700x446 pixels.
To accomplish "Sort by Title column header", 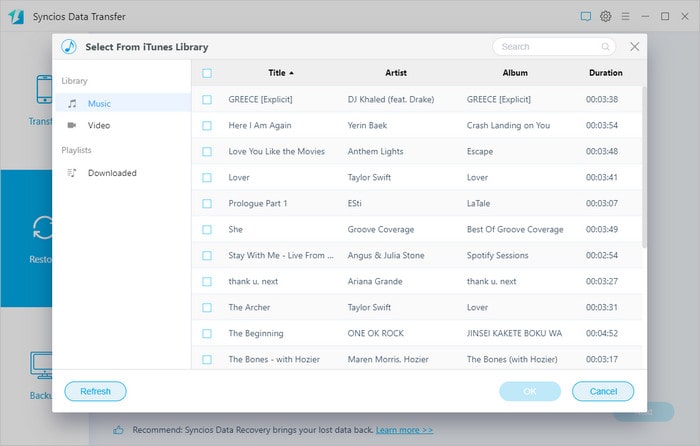I will [281, 73].
